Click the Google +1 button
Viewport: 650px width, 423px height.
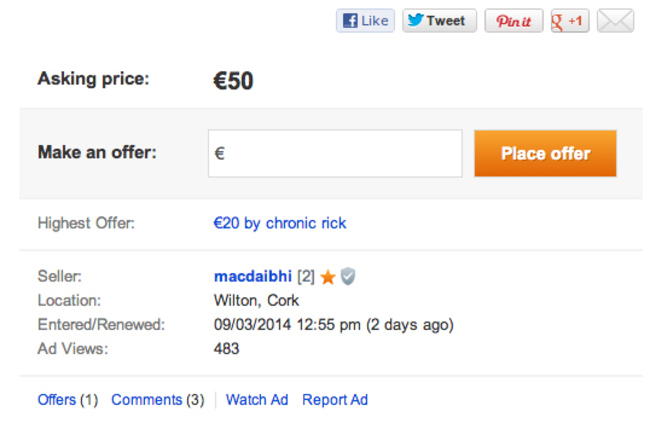[x=570, y=21]
